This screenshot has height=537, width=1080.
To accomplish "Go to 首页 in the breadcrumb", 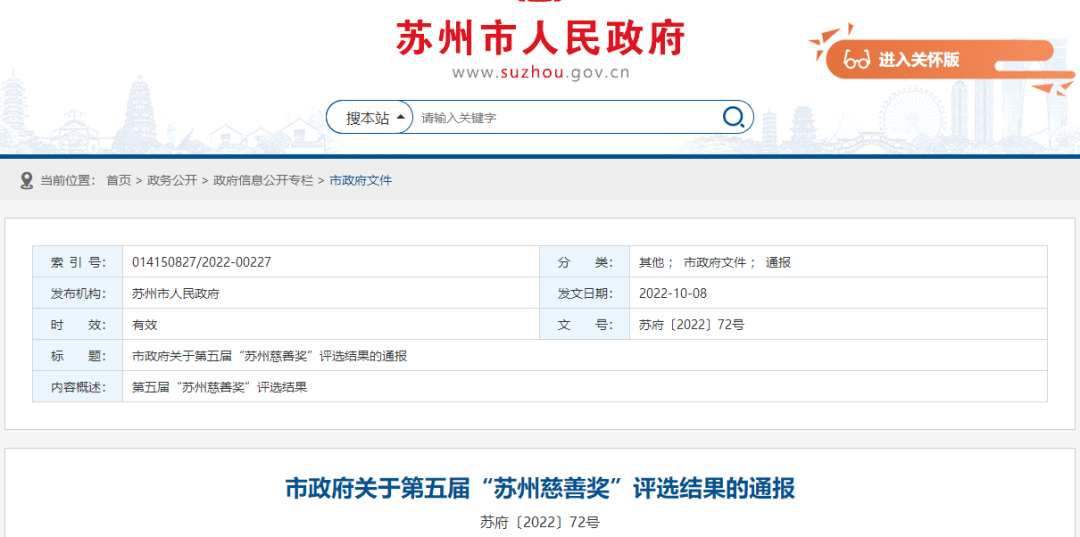I will pos(118,180).
